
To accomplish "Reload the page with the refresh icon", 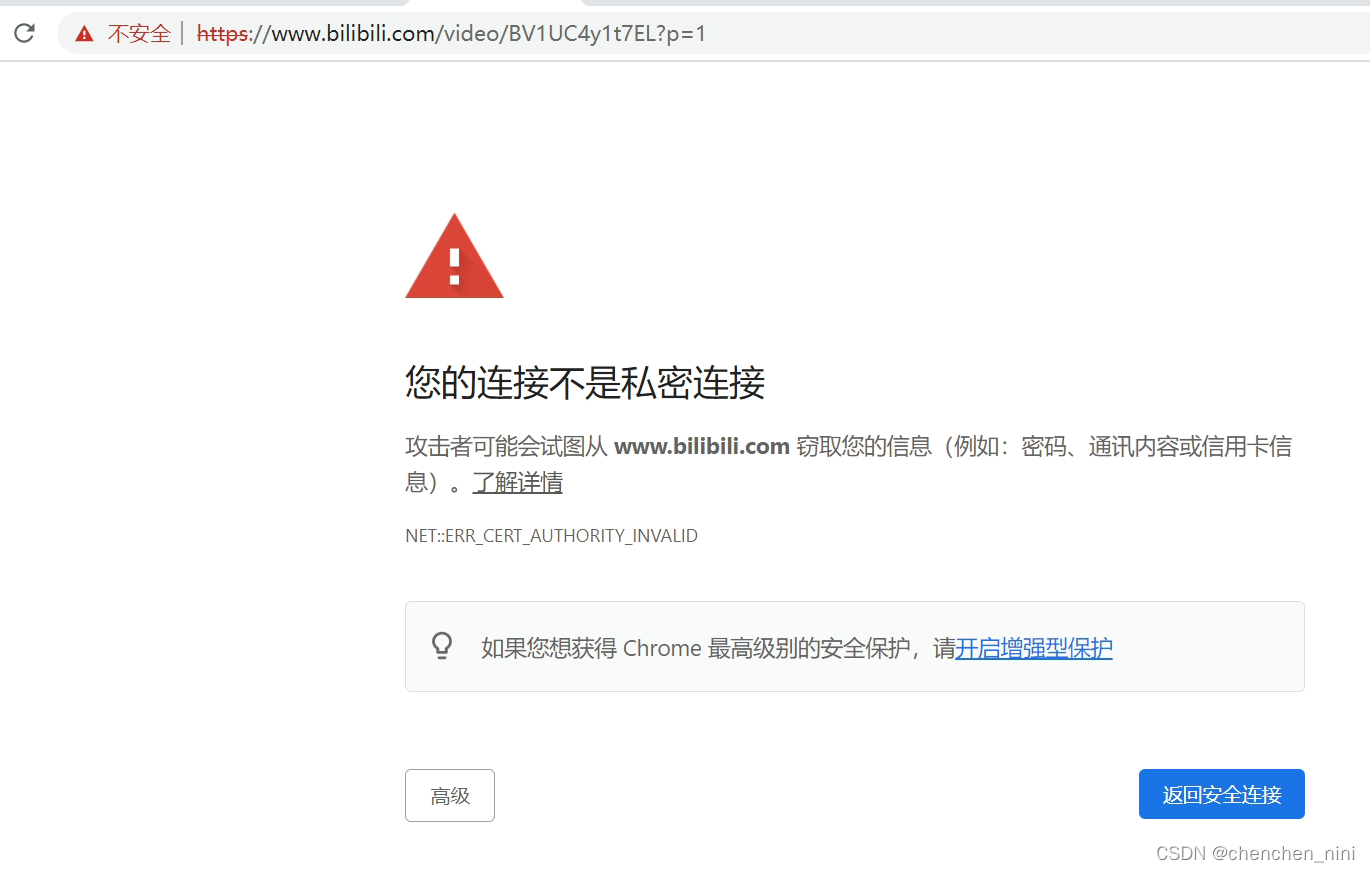I will click(x=24, y=33).
